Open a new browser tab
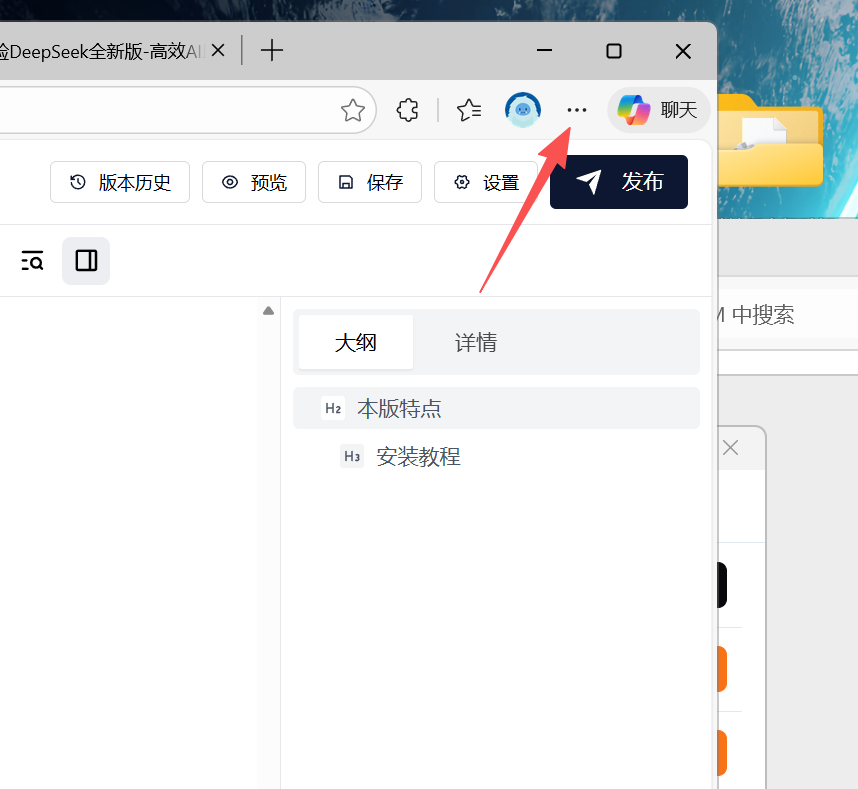This screenshot has height=789, width=858. [x=271, y=50]
